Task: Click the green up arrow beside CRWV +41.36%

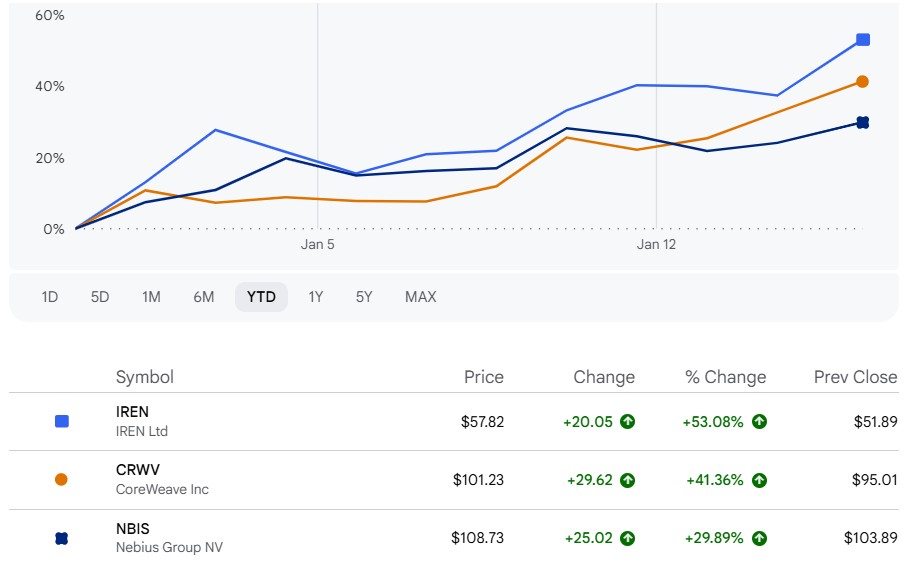Action: point(759,480)
